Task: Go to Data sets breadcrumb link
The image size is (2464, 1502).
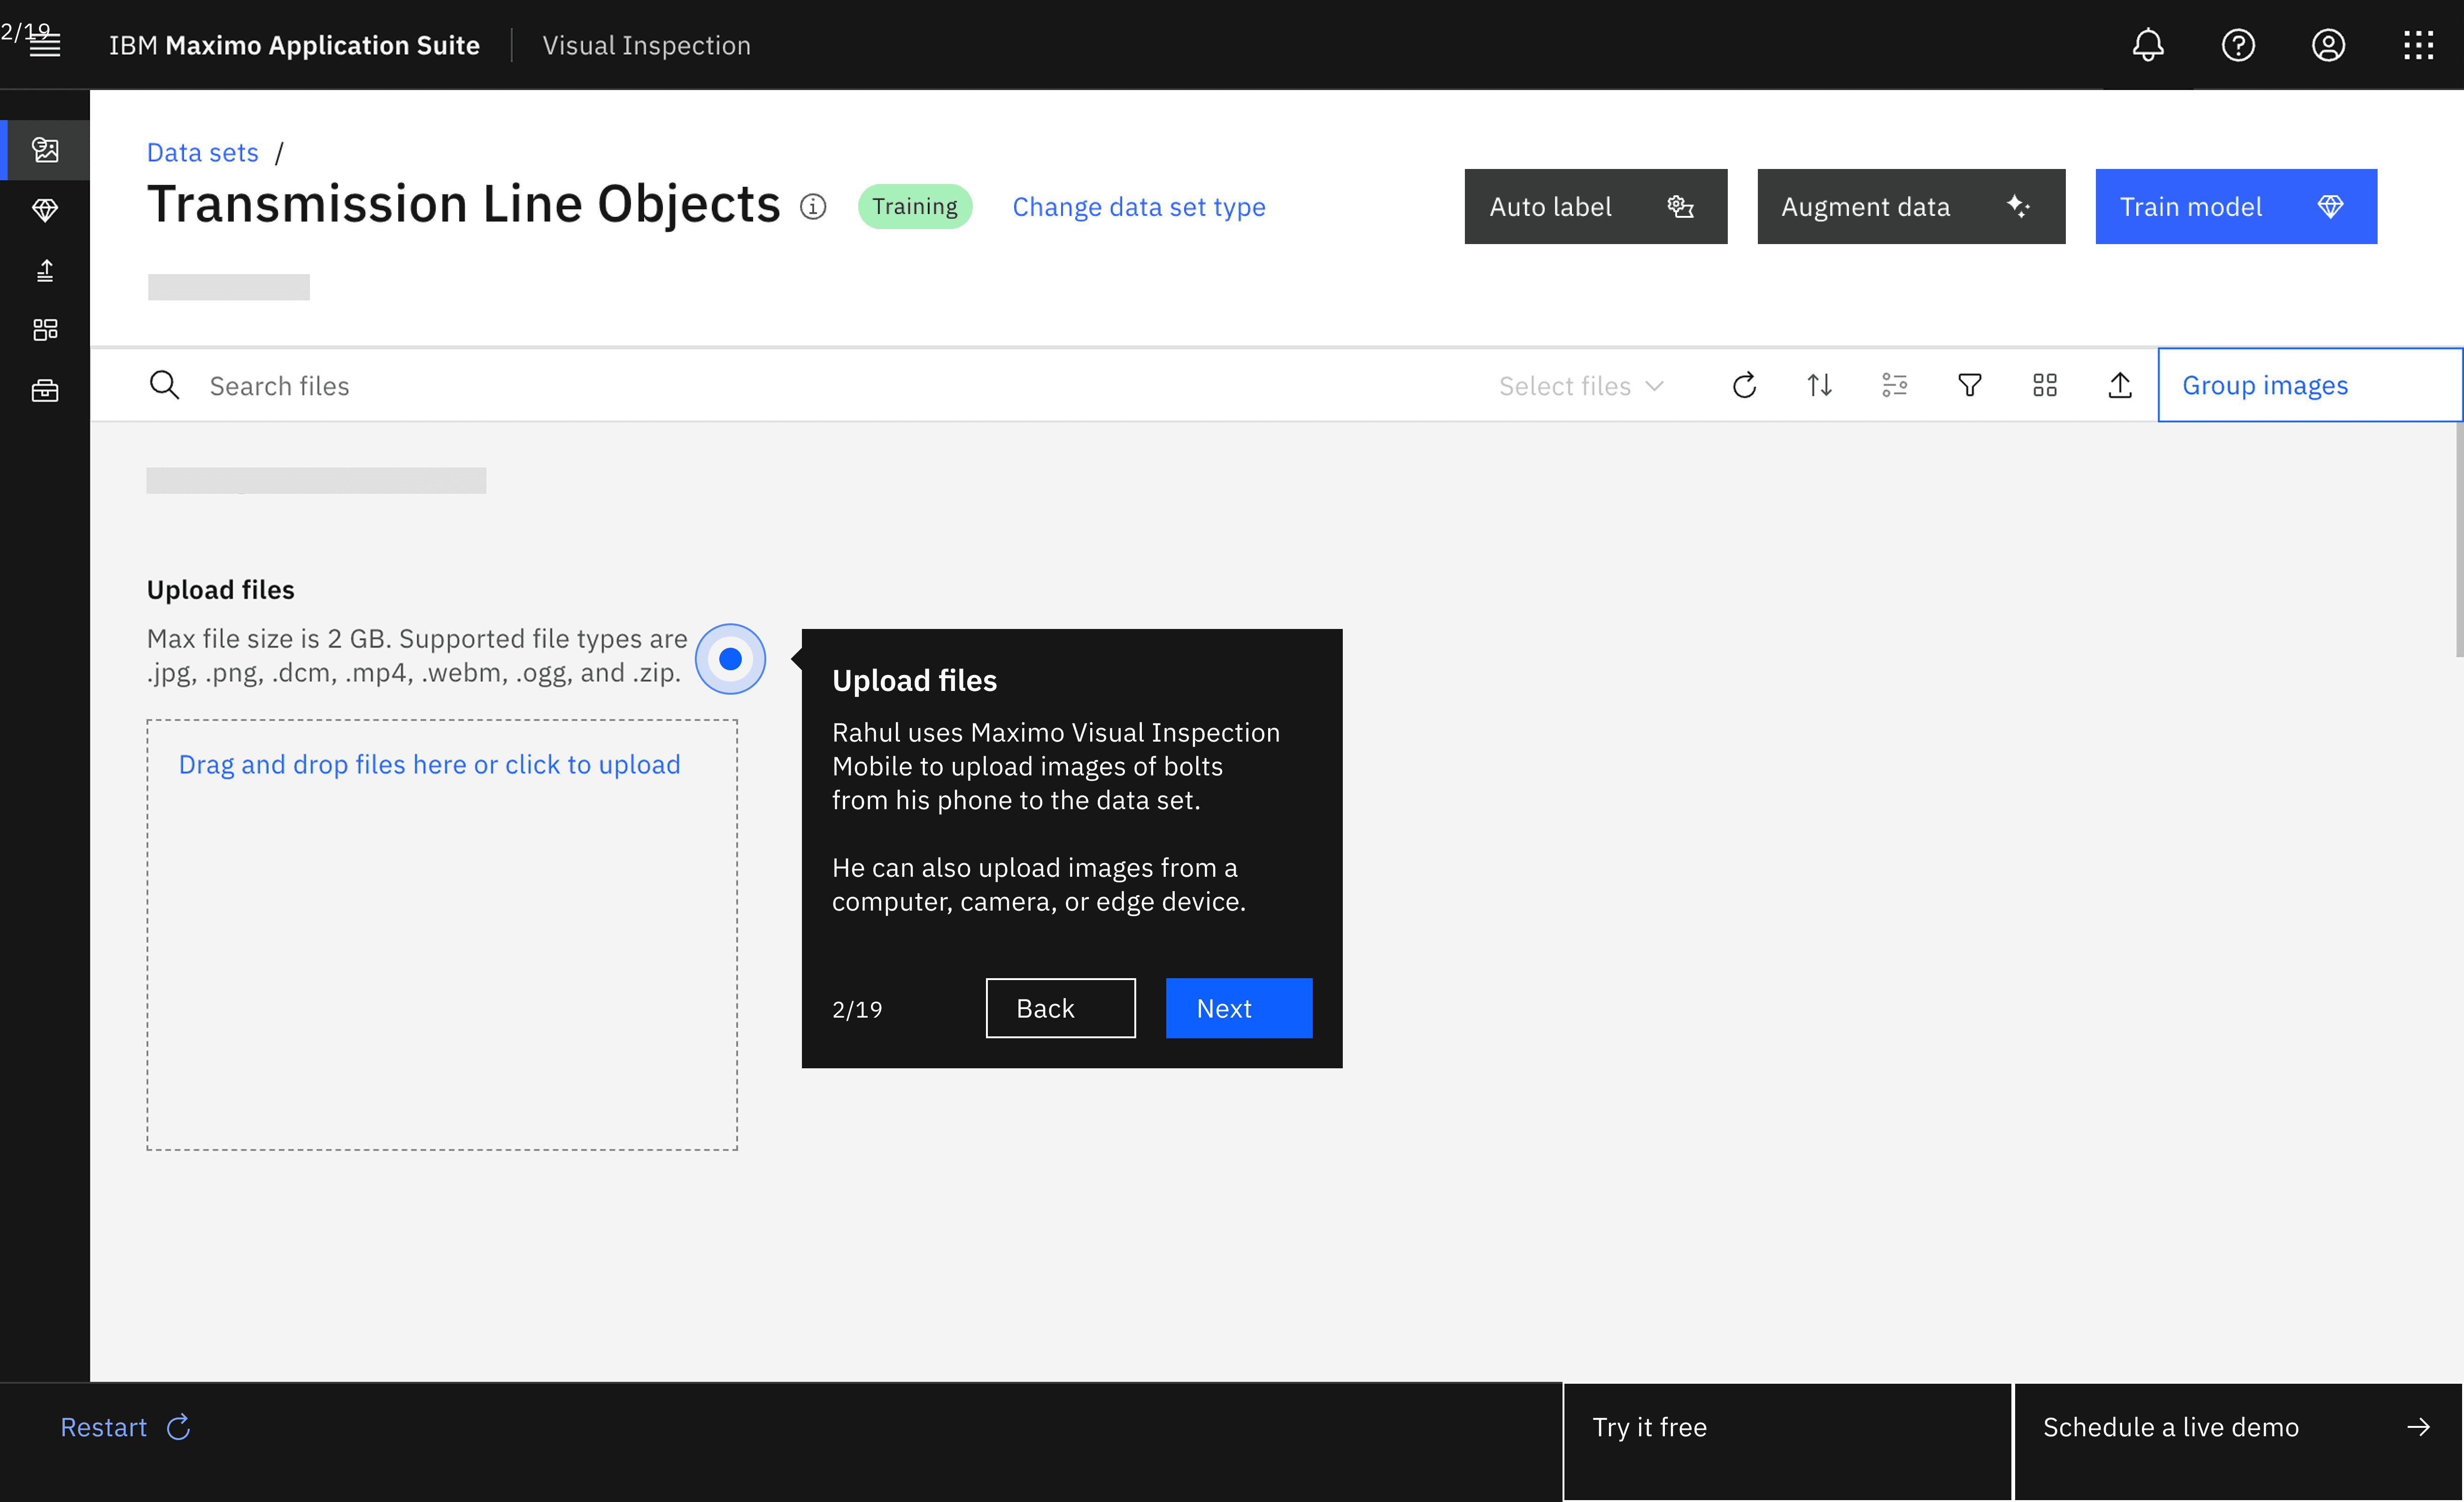Action: [x=202, y=152]
